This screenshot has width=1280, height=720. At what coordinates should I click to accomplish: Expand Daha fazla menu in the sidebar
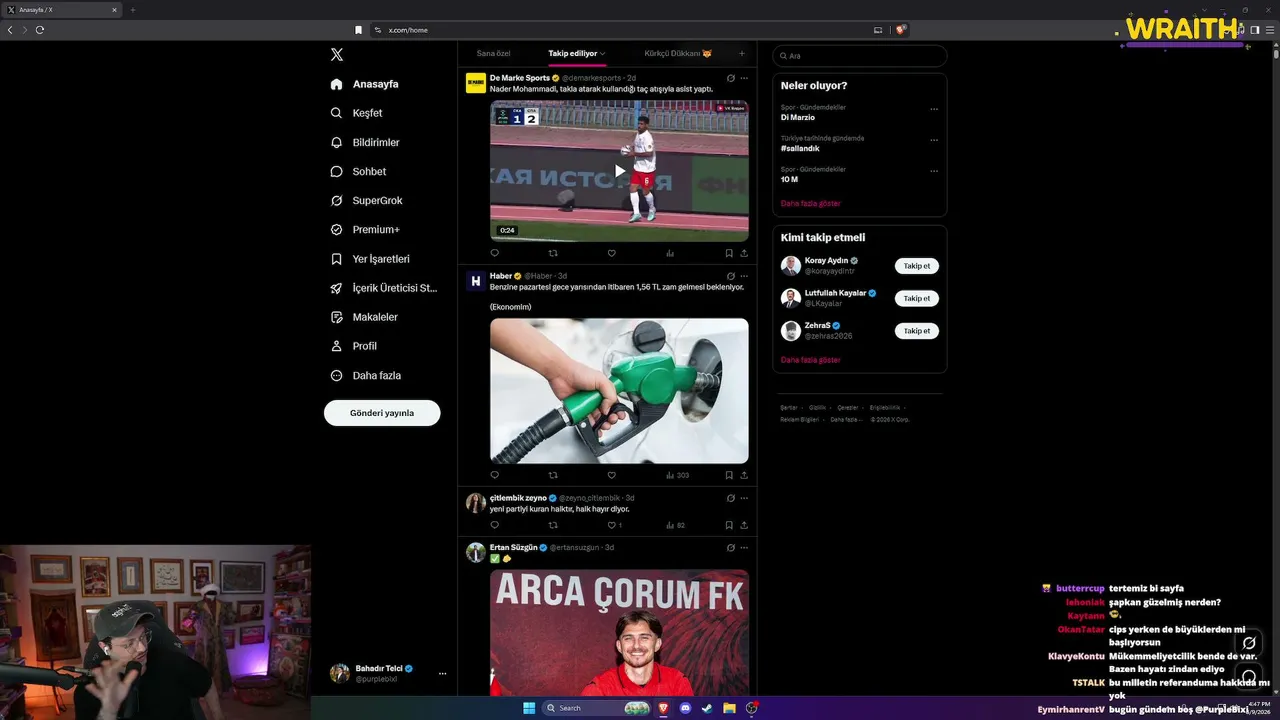[x=366, y=375]
